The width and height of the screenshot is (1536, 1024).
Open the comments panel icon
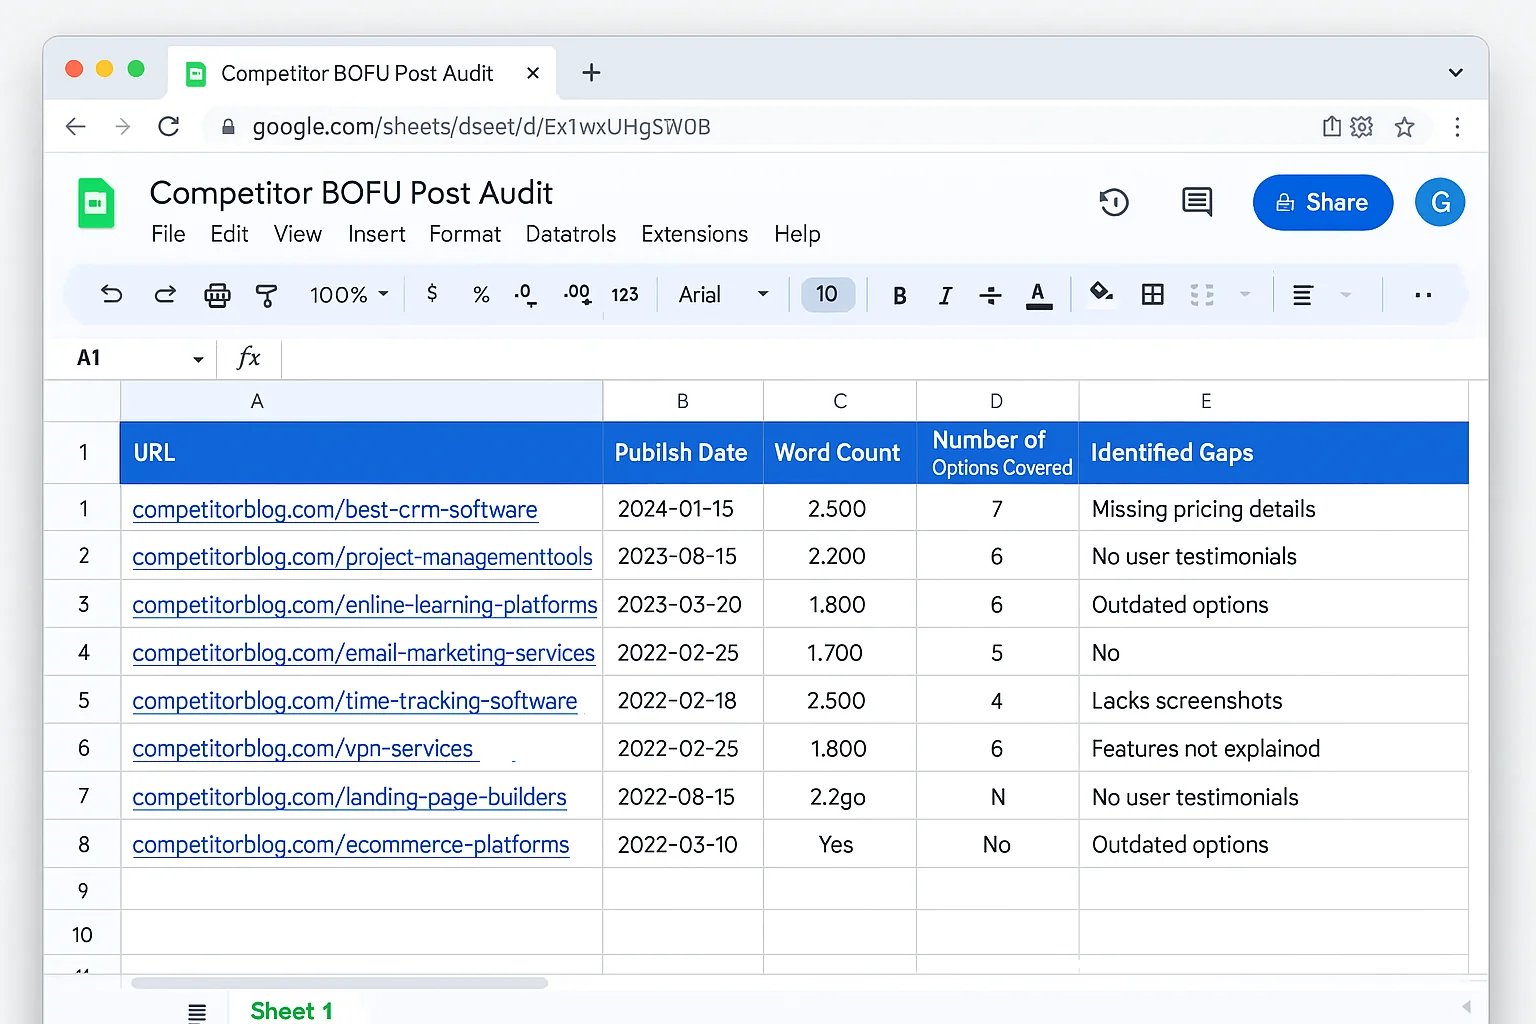[1196, 202]
